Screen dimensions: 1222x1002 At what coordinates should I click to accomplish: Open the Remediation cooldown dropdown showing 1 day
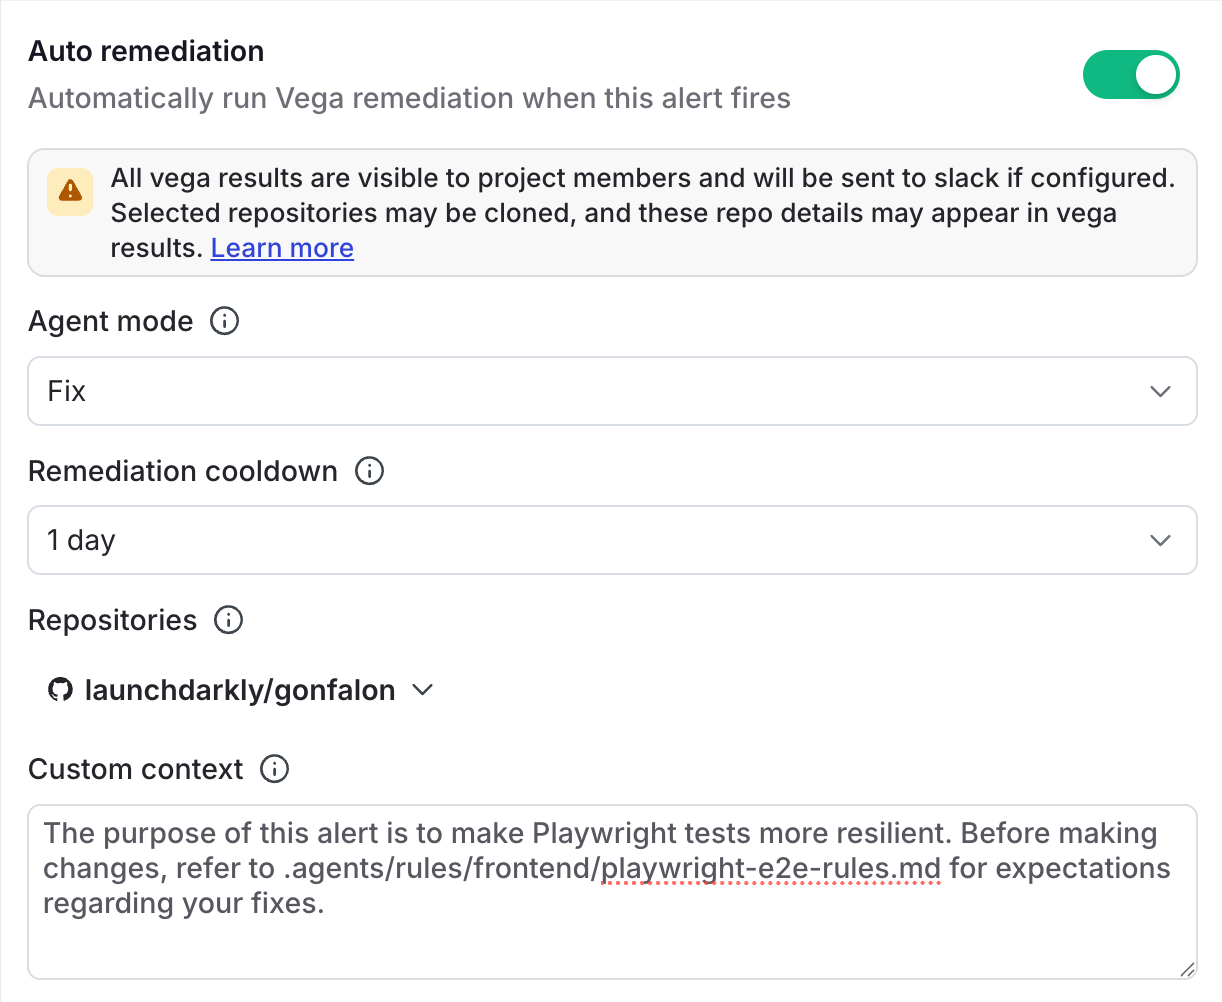point(612,540)
